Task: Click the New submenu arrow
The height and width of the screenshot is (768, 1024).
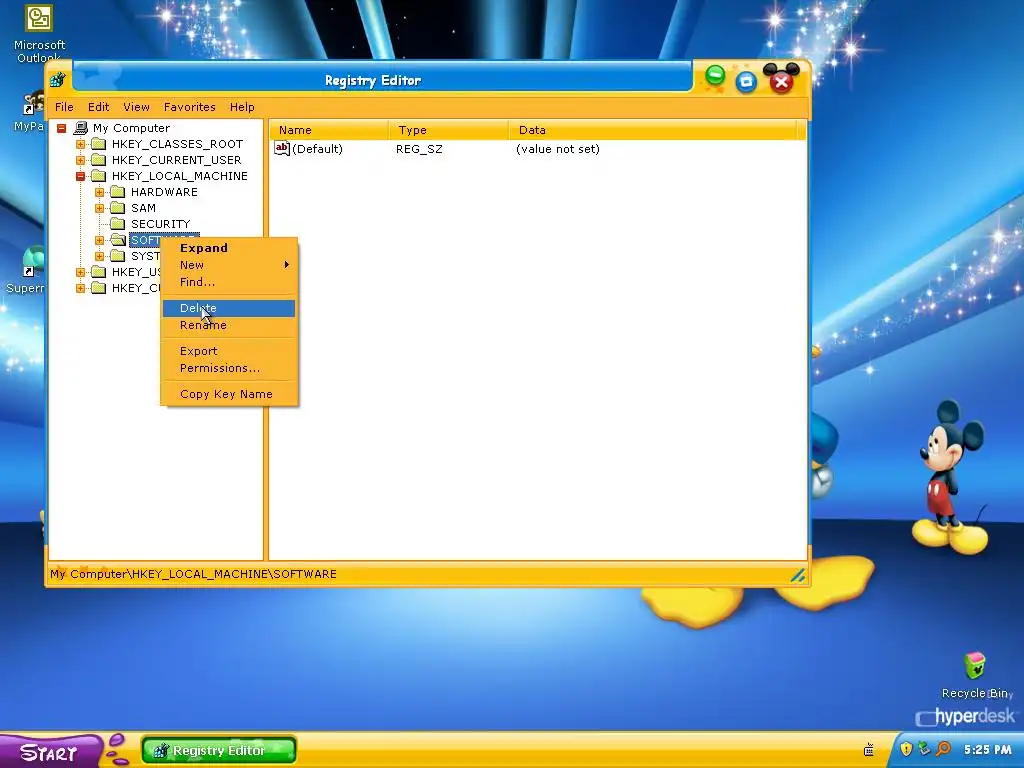Action: 287,264
